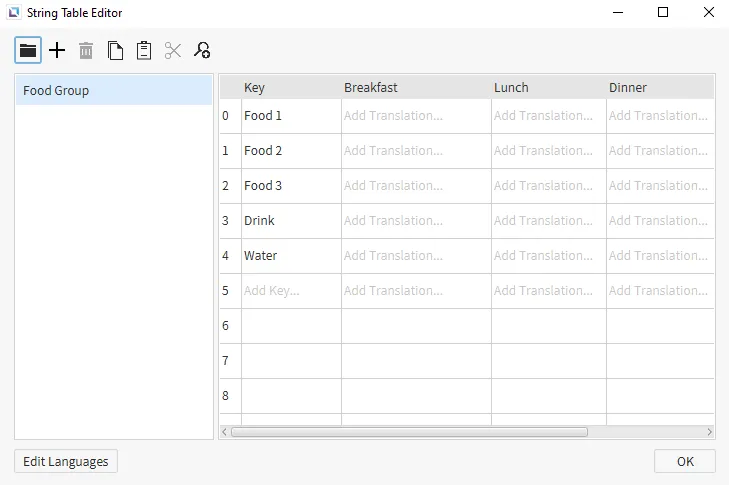Select the Water key cell
The width and height of the screenshot is (729, 485).
(x=290, y=256)
